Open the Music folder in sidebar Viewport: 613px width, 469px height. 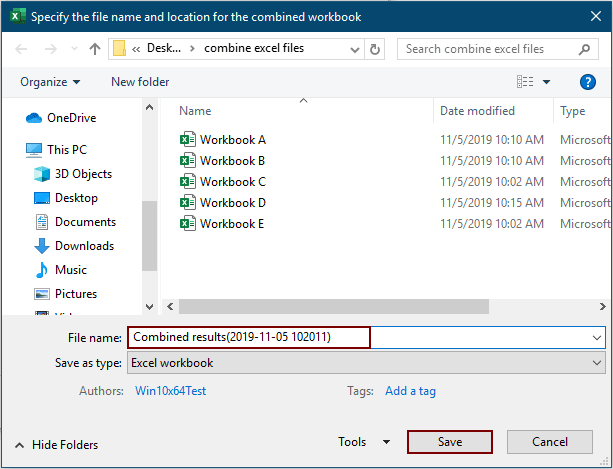tap(70, 270)
